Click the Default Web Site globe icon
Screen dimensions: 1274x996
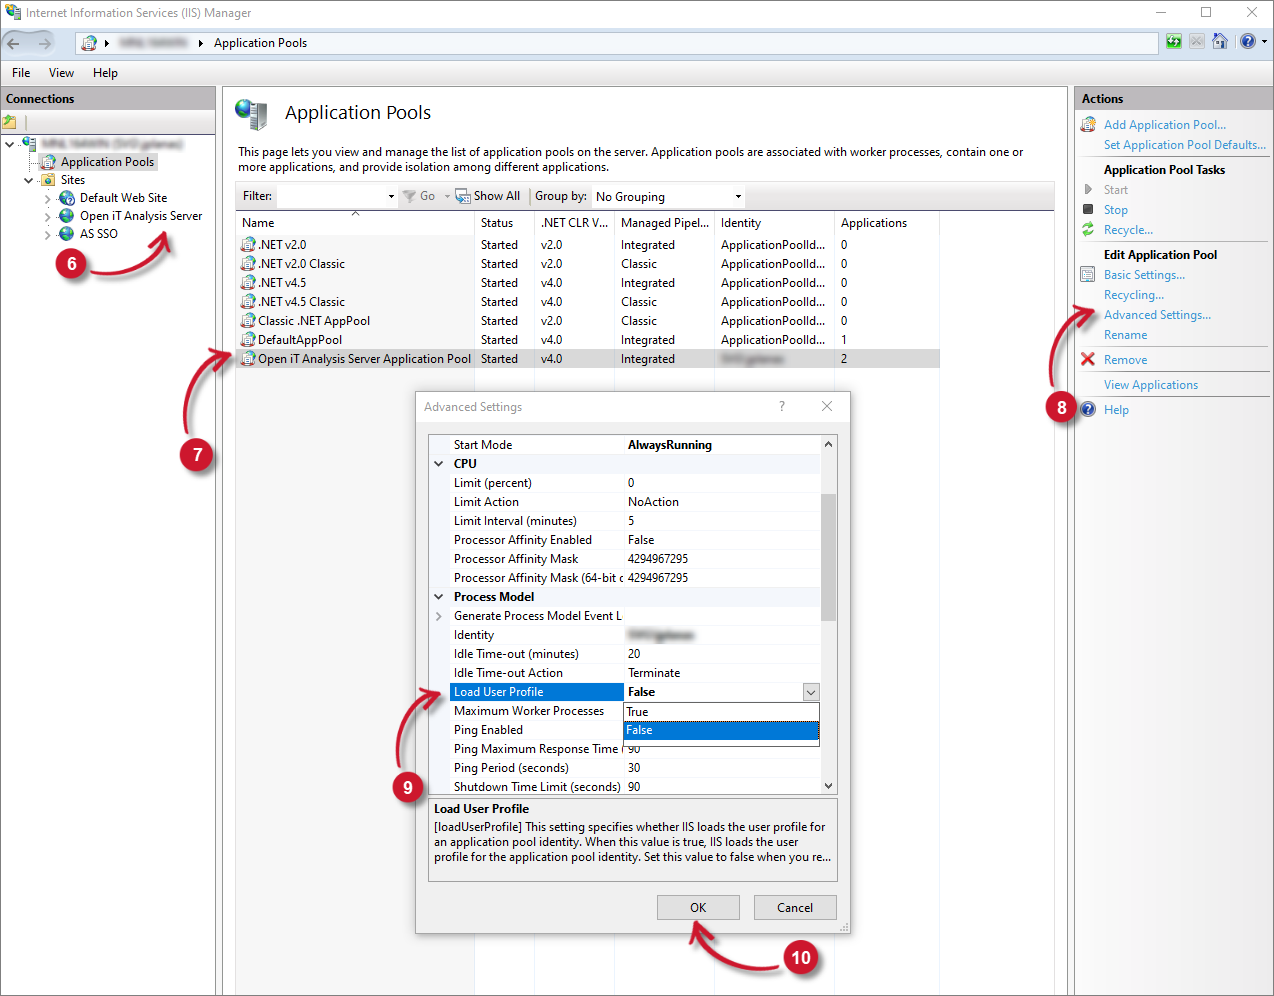[67, 198]
